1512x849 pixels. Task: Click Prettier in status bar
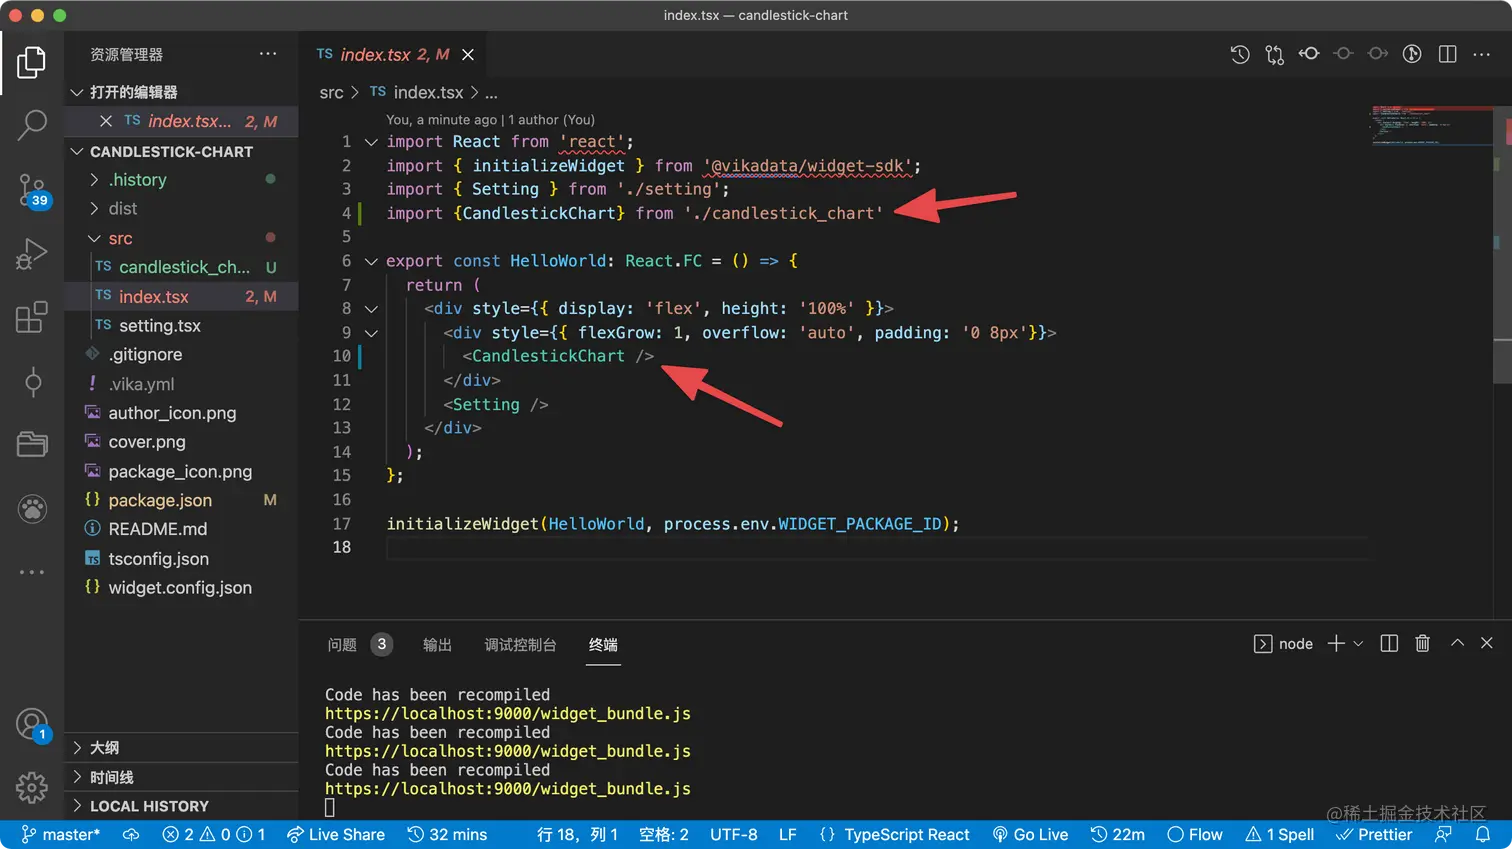[1374, 834]
